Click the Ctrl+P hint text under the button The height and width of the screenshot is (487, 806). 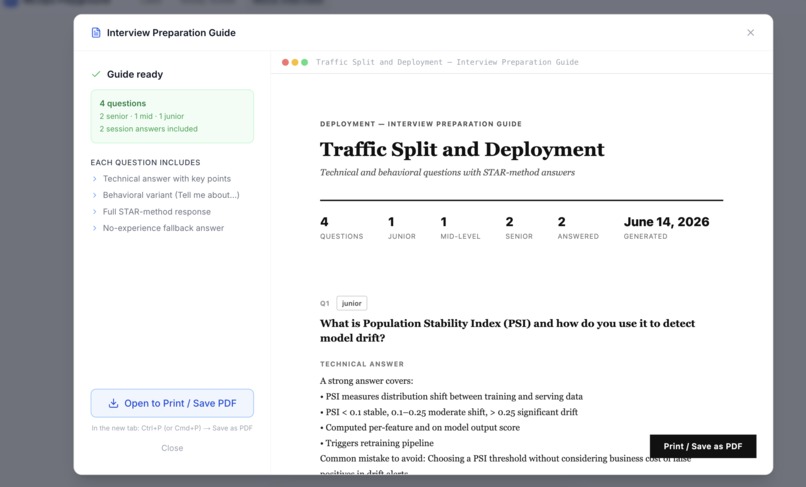coord(172,428)
